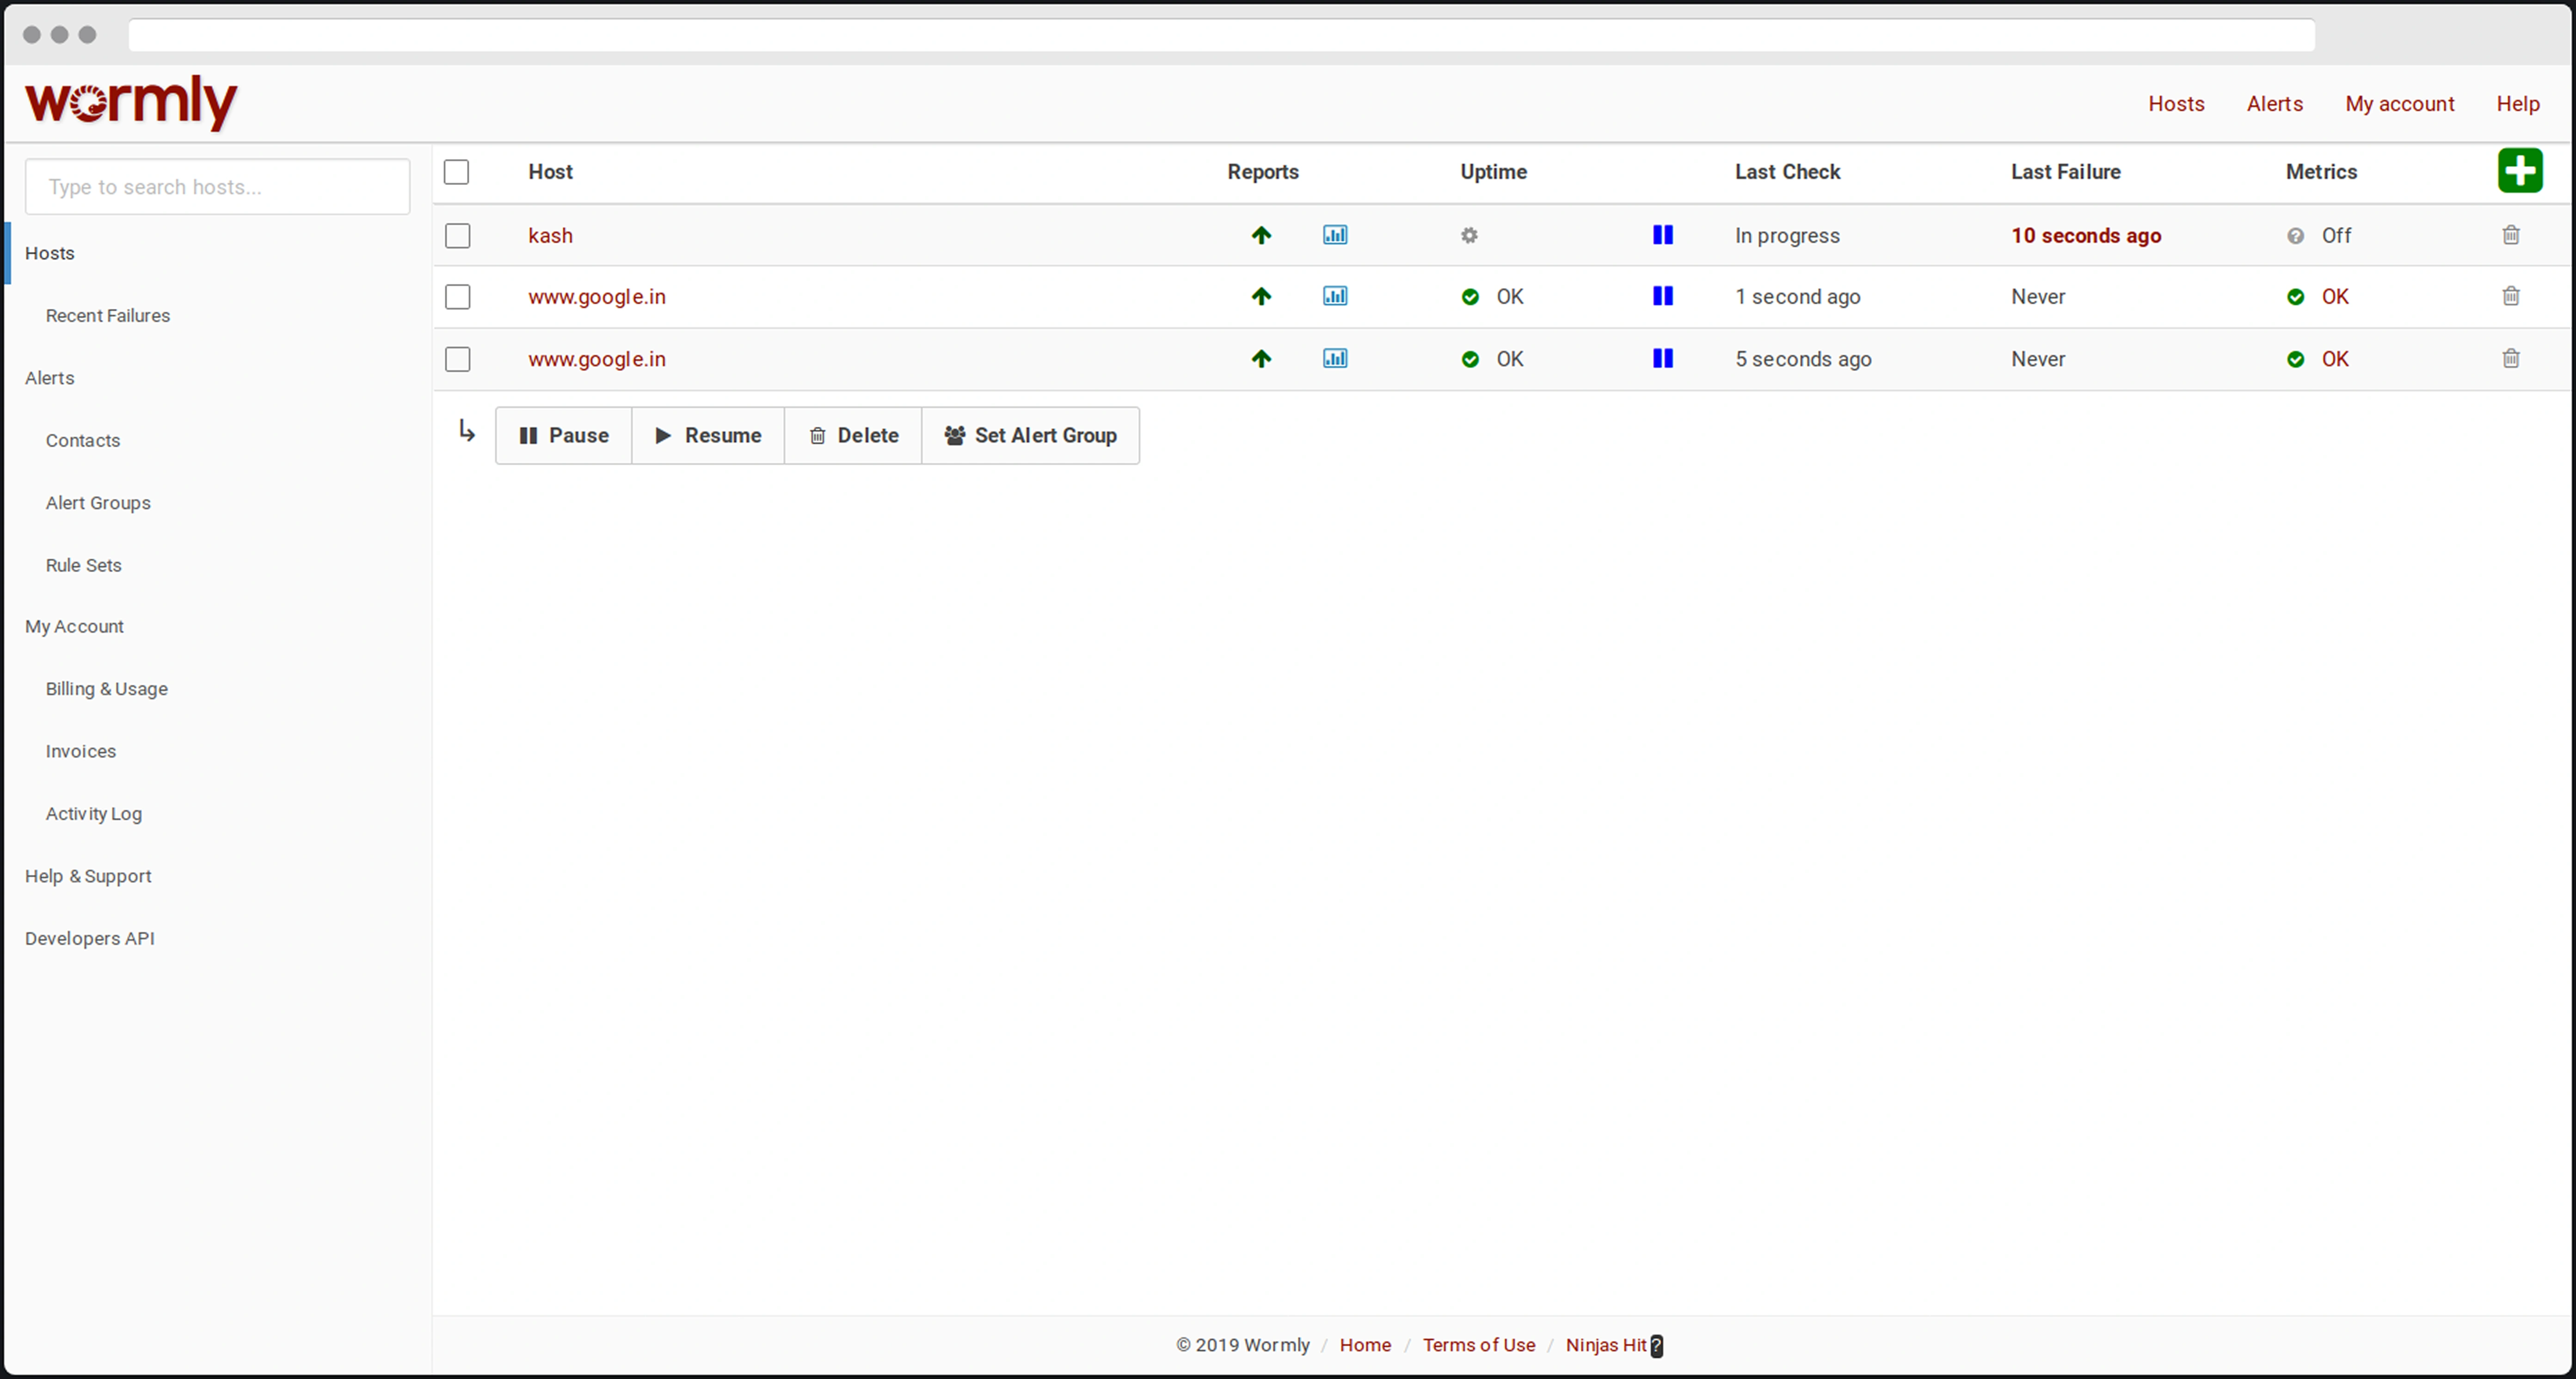The width and height of the screenshot is (2576, 1379).
Task: Check the box on the last google.in row
Action: [x=457, y=359]
